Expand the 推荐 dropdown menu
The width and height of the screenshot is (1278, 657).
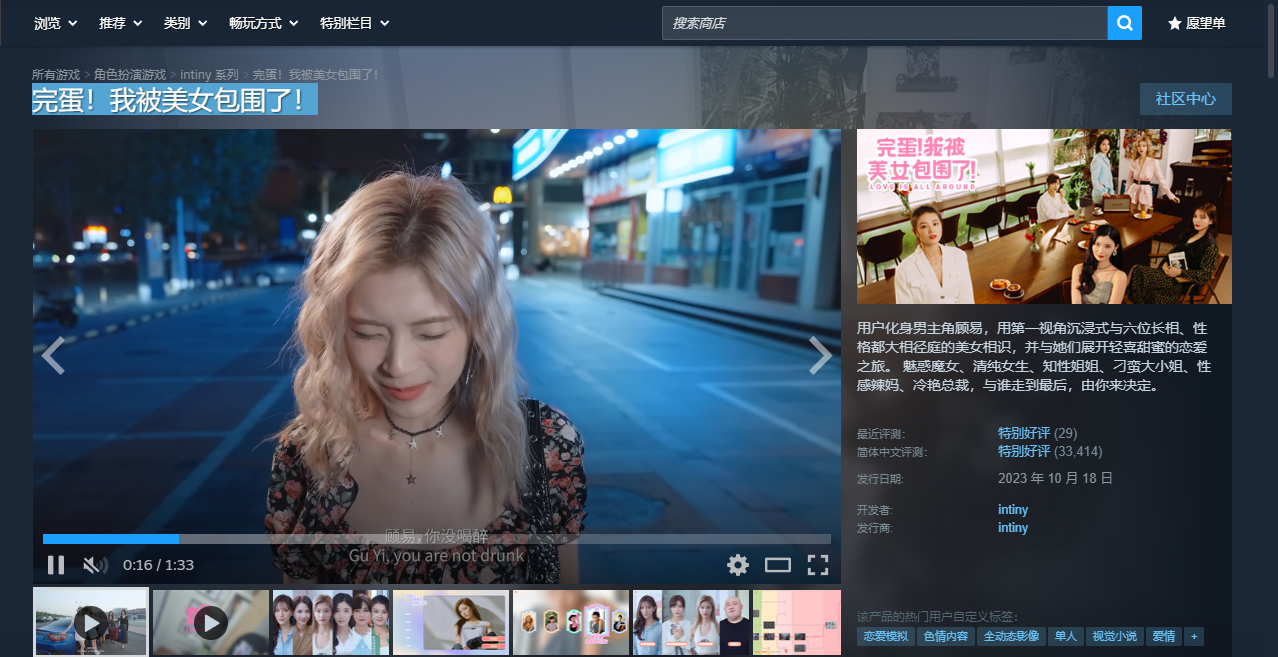(x=120, y=23)
